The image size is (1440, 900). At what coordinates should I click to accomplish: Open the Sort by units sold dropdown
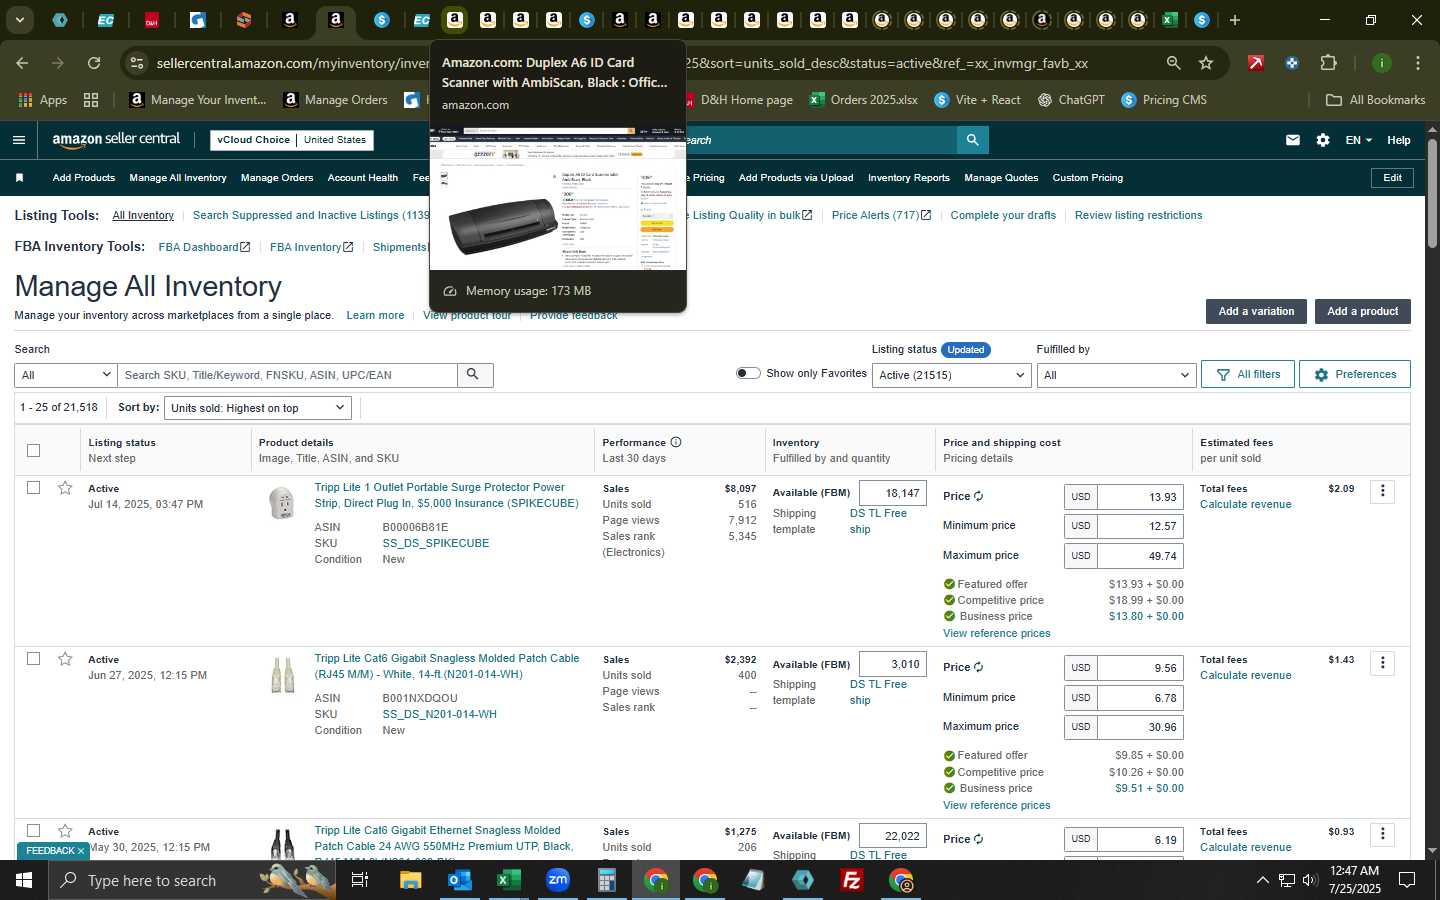tap(258, 408)
